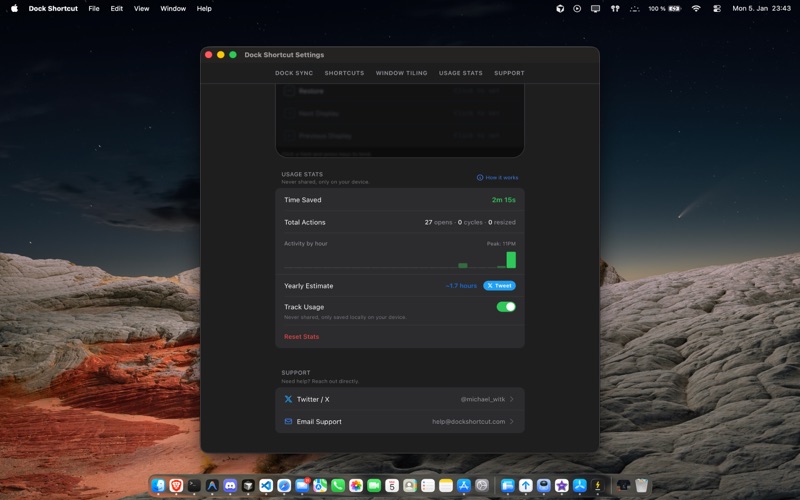Viewport: 800px width, 500px height.
Task: Open the File menu
Action: (x=94, y=9)
